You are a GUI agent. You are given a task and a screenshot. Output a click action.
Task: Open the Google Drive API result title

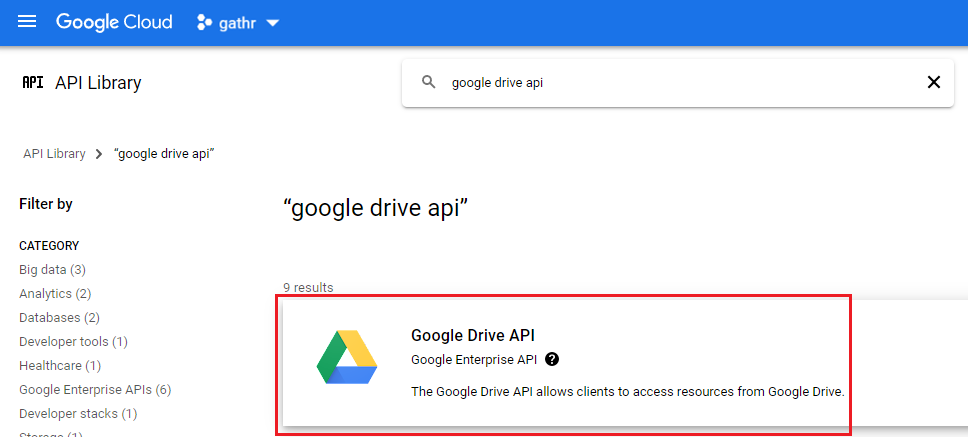pos(473,335)
